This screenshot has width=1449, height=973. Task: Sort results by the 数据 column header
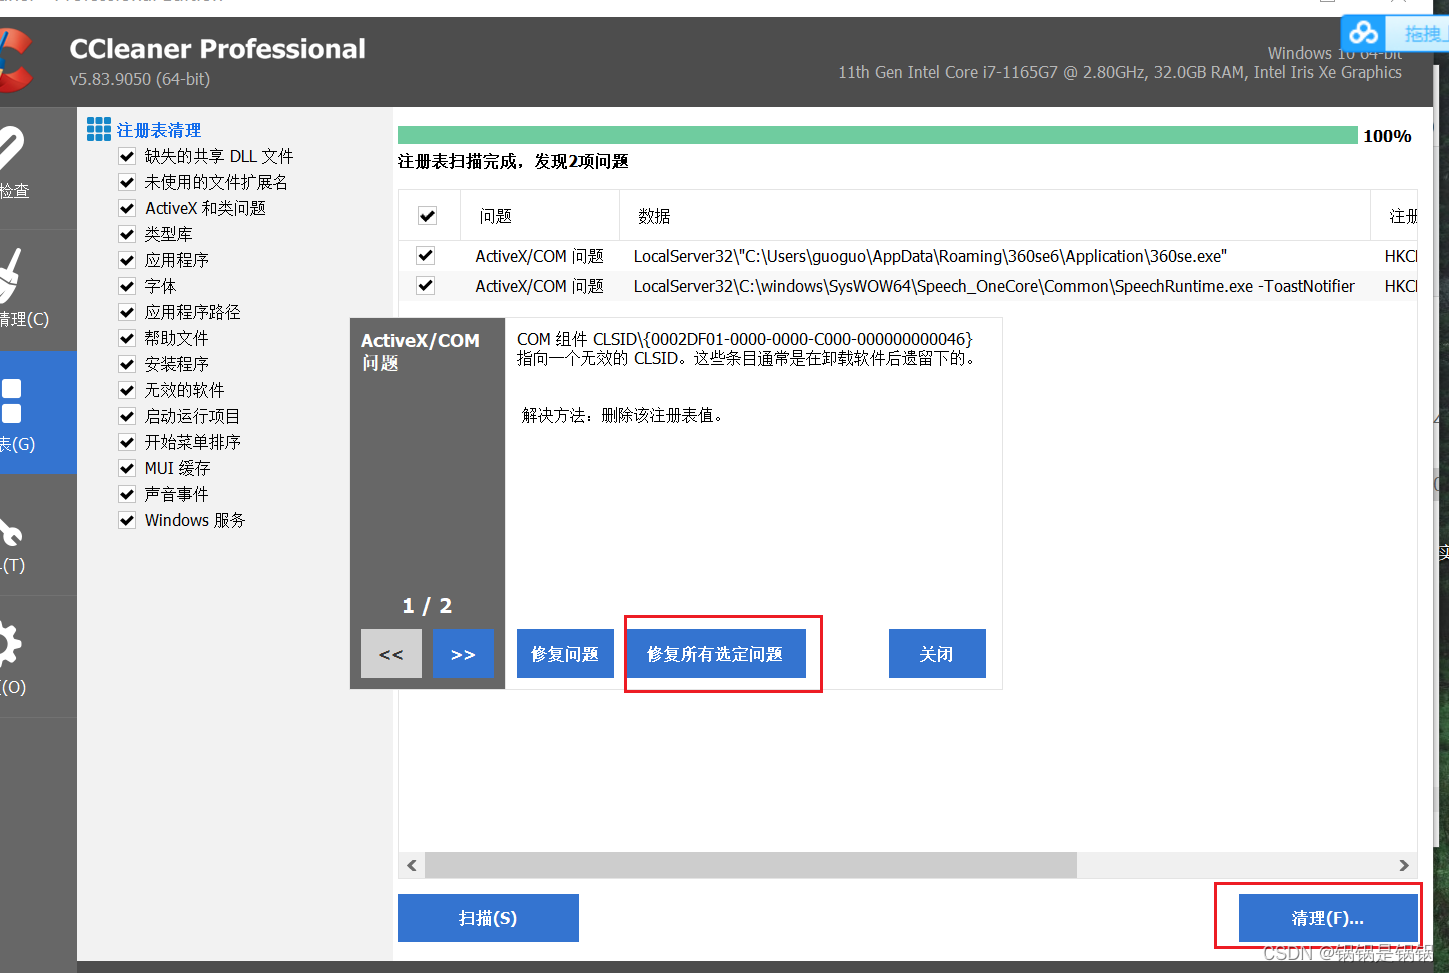(995, 216)
